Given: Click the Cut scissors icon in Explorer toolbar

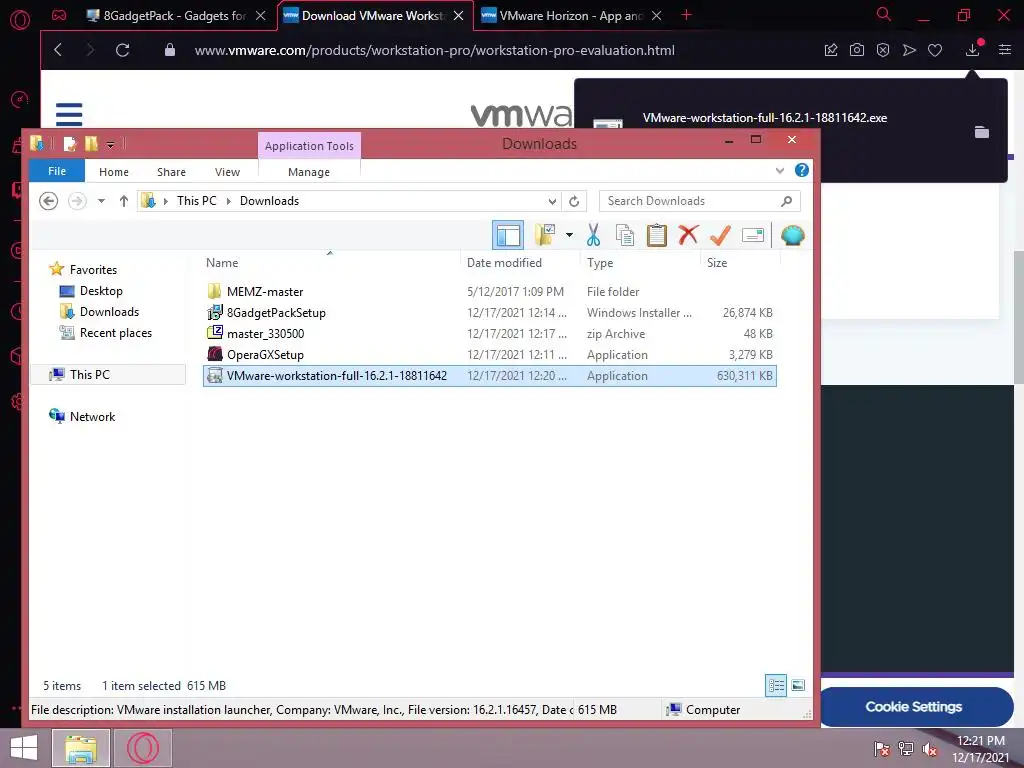Looking at the screenshot, I should (x=593, y=235).
